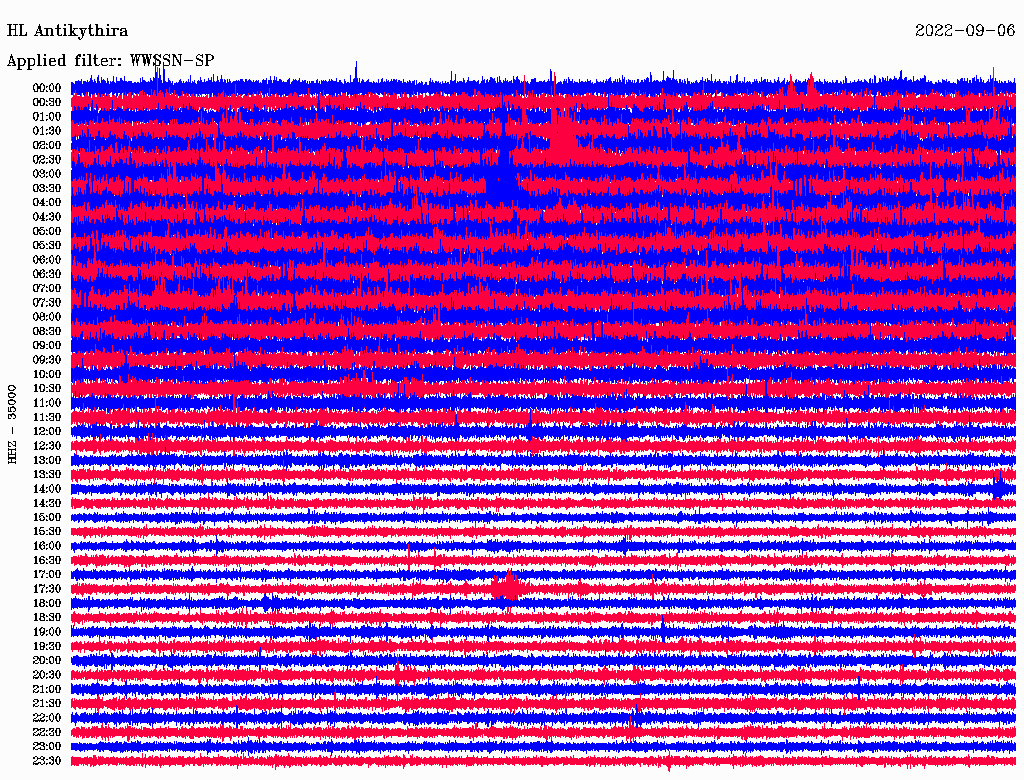Click the 06:30 time row label

point(47,274)
